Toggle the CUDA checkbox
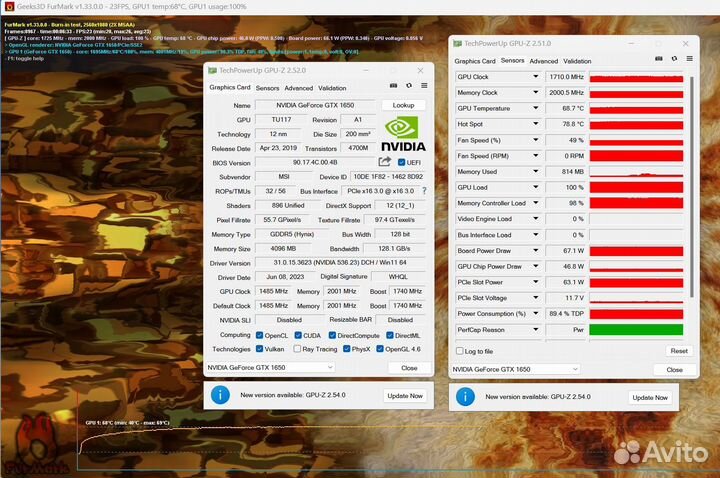Viewport: 720px width, 478px height. (x=298, y=335)
